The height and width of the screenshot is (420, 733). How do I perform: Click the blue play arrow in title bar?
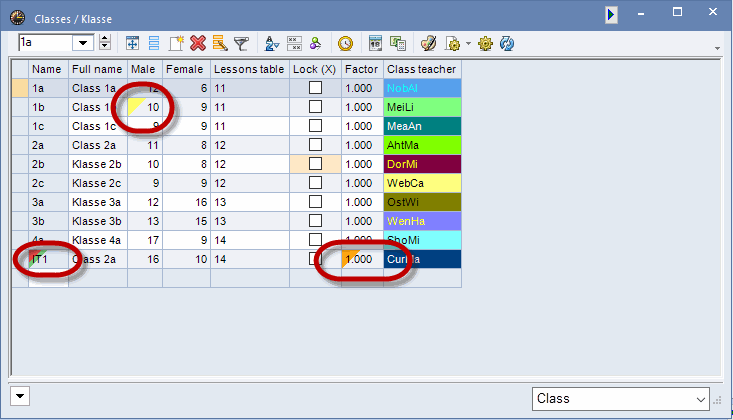(x=611, y=14)
